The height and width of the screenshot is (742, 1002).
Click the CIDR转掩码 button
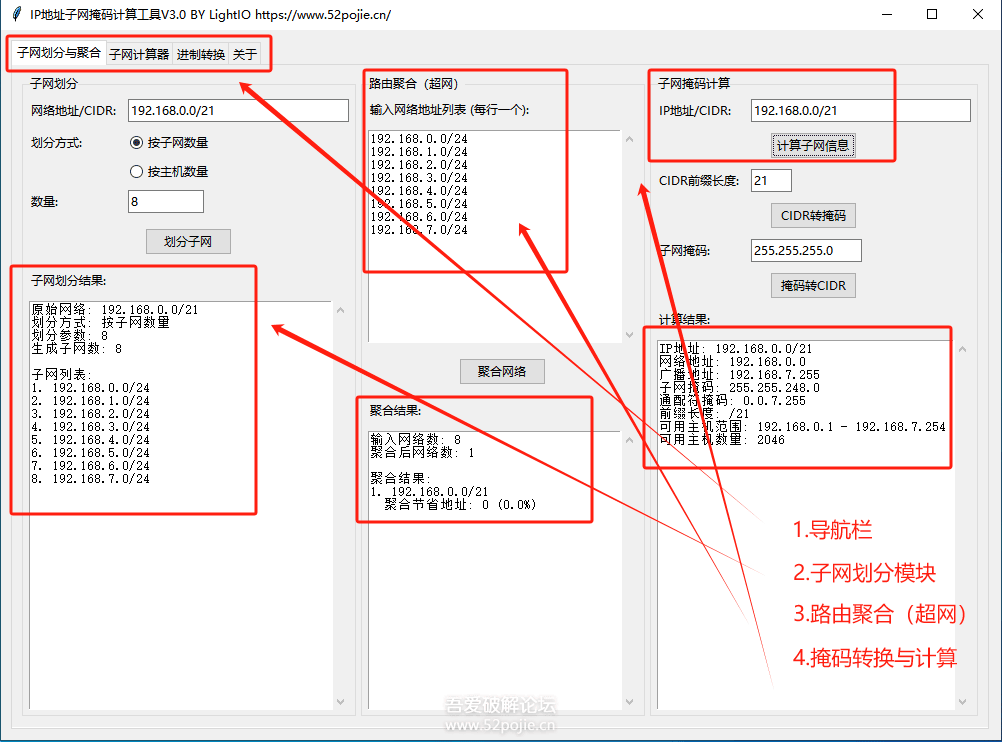pyautogui.click(x=813, y=215)
